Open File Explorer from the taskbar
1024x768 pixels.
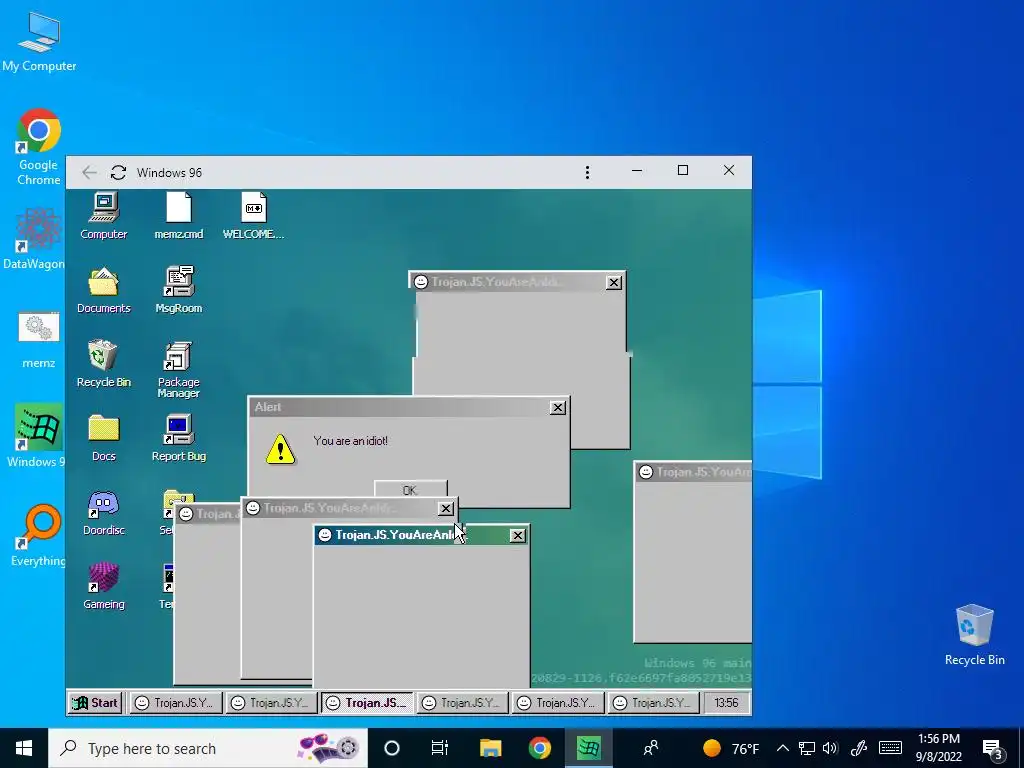[490, 748]
